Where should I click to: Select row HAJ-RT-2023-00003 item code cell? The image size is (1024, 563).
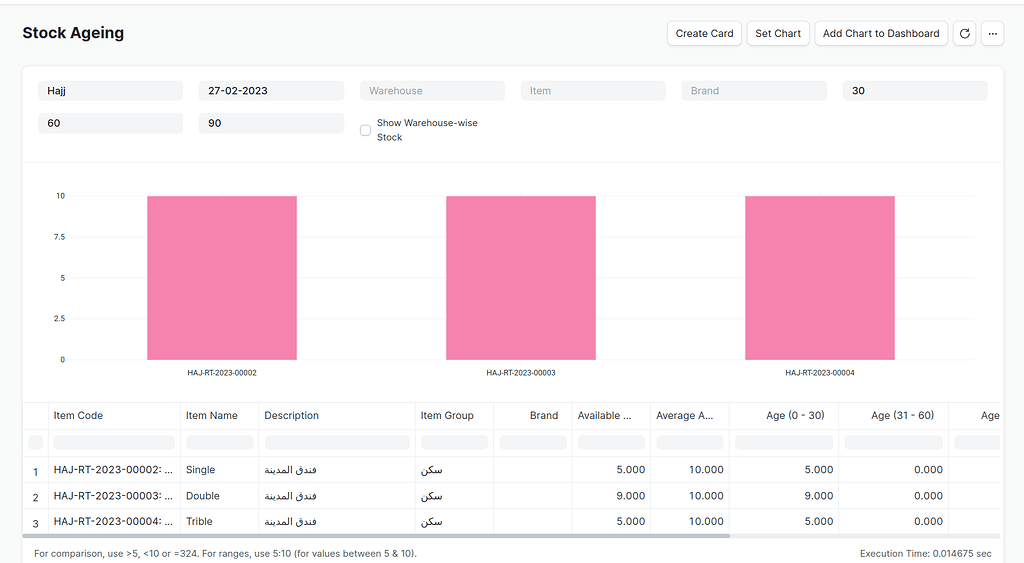114,496
